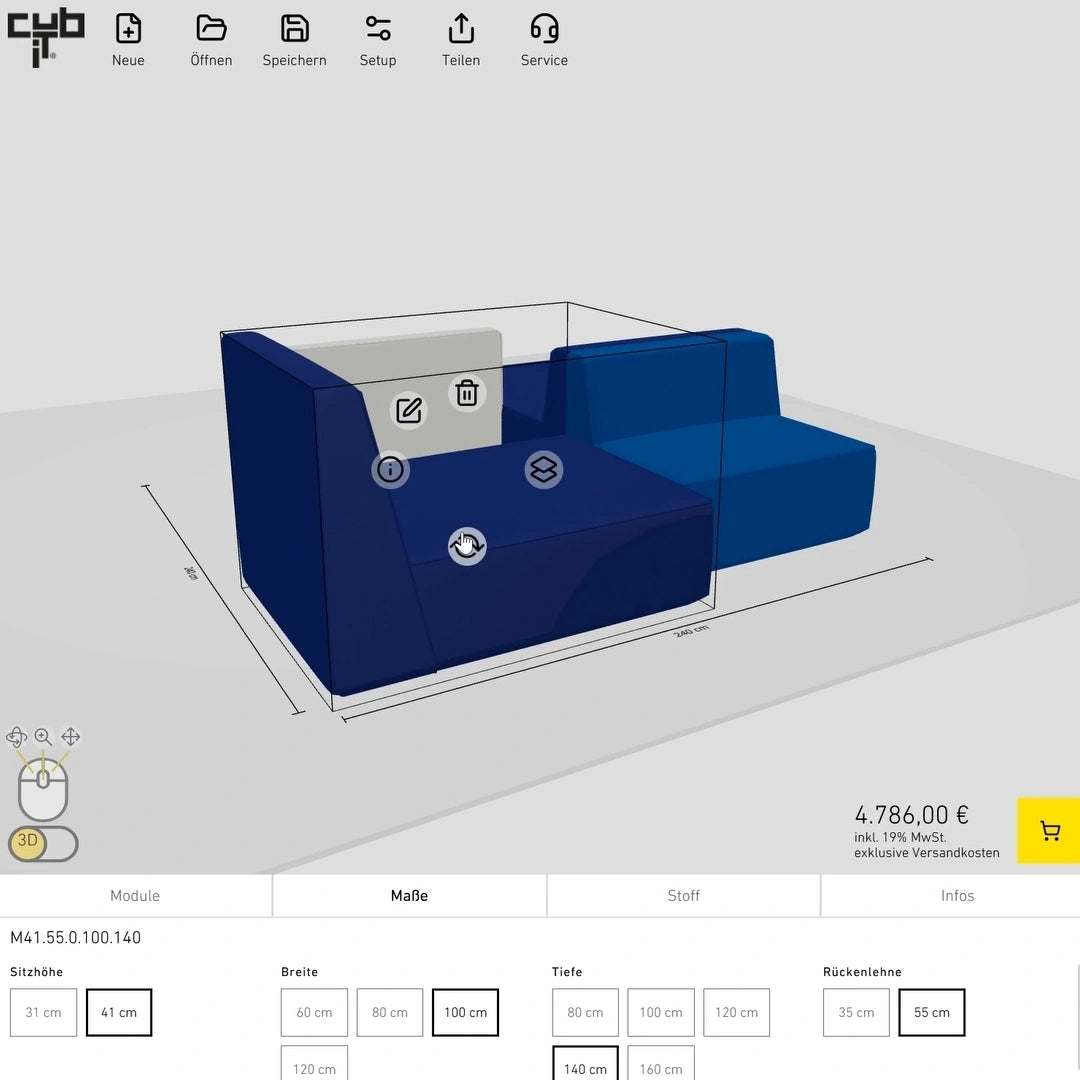
Task: Click the edit pencil icon on sofa
Action: [x=408, y=411]
